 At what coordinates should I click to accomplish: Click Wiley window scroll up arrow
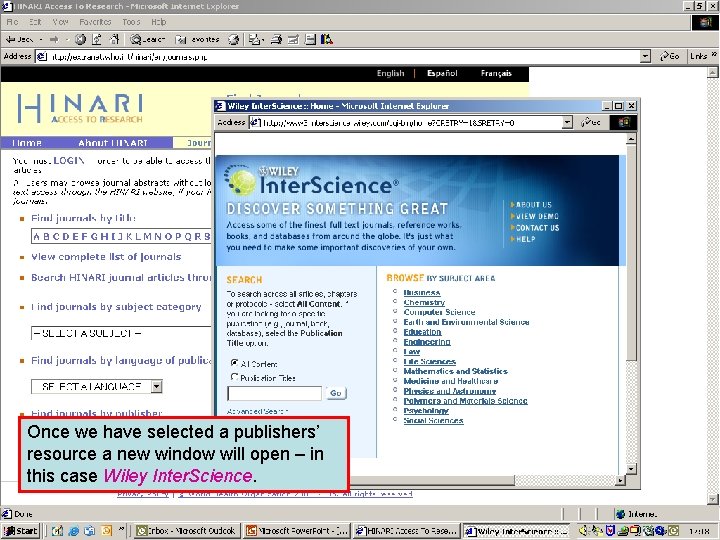tap(631, 138)
